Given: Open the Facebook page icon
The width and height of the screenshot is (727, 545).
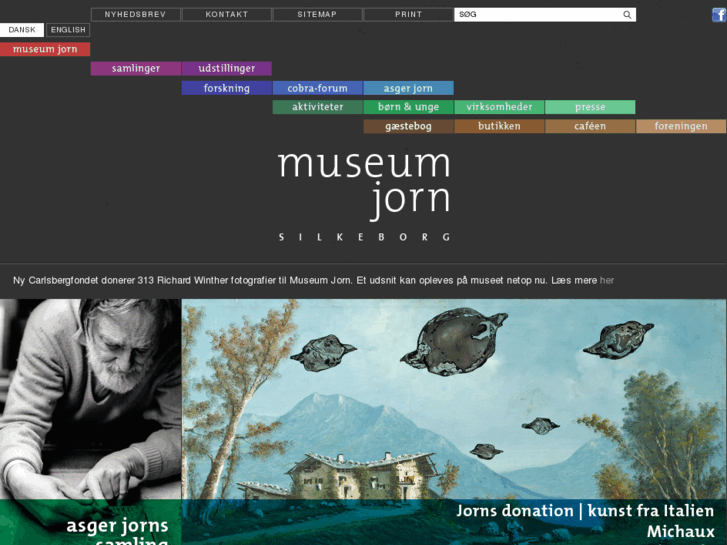Looking at the screenshot, I should pyautogui.click(x=719, y=14).
